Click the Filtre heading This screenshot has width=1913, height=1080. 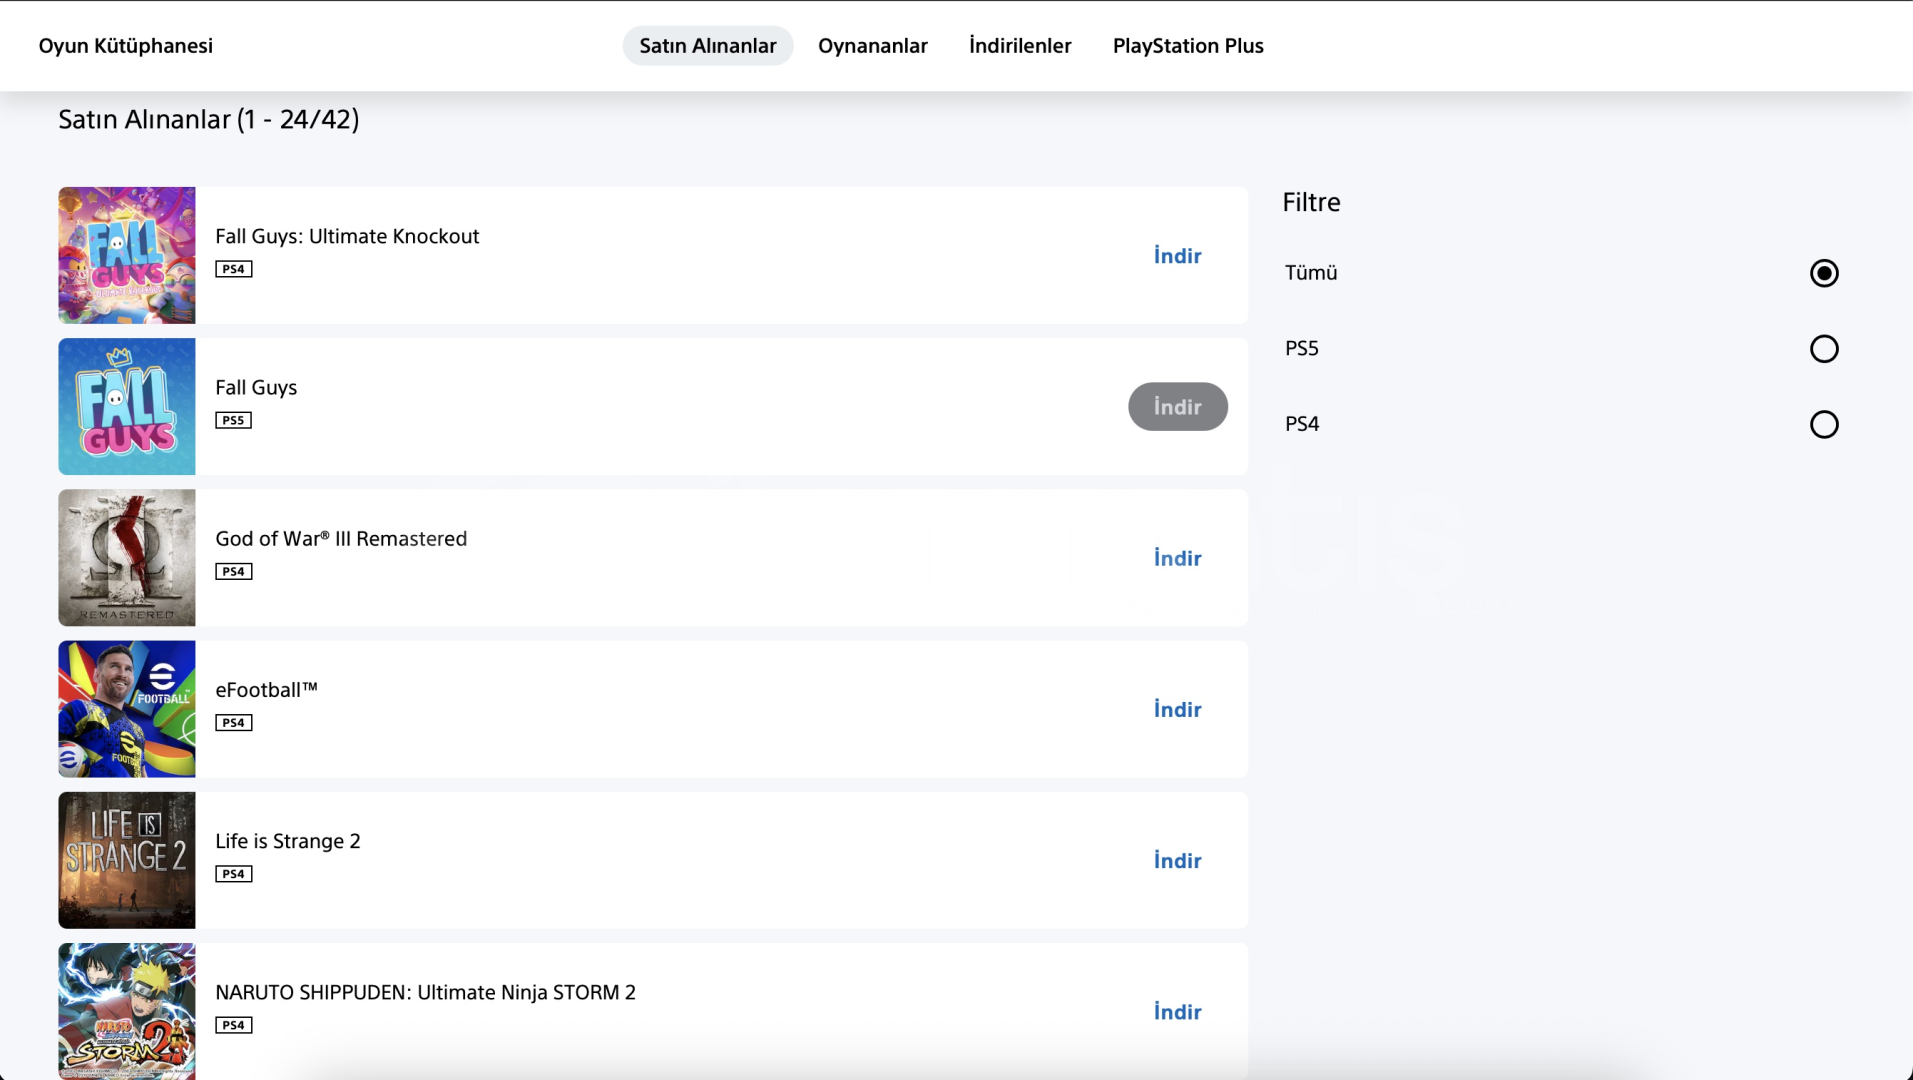coord(1311,202)
